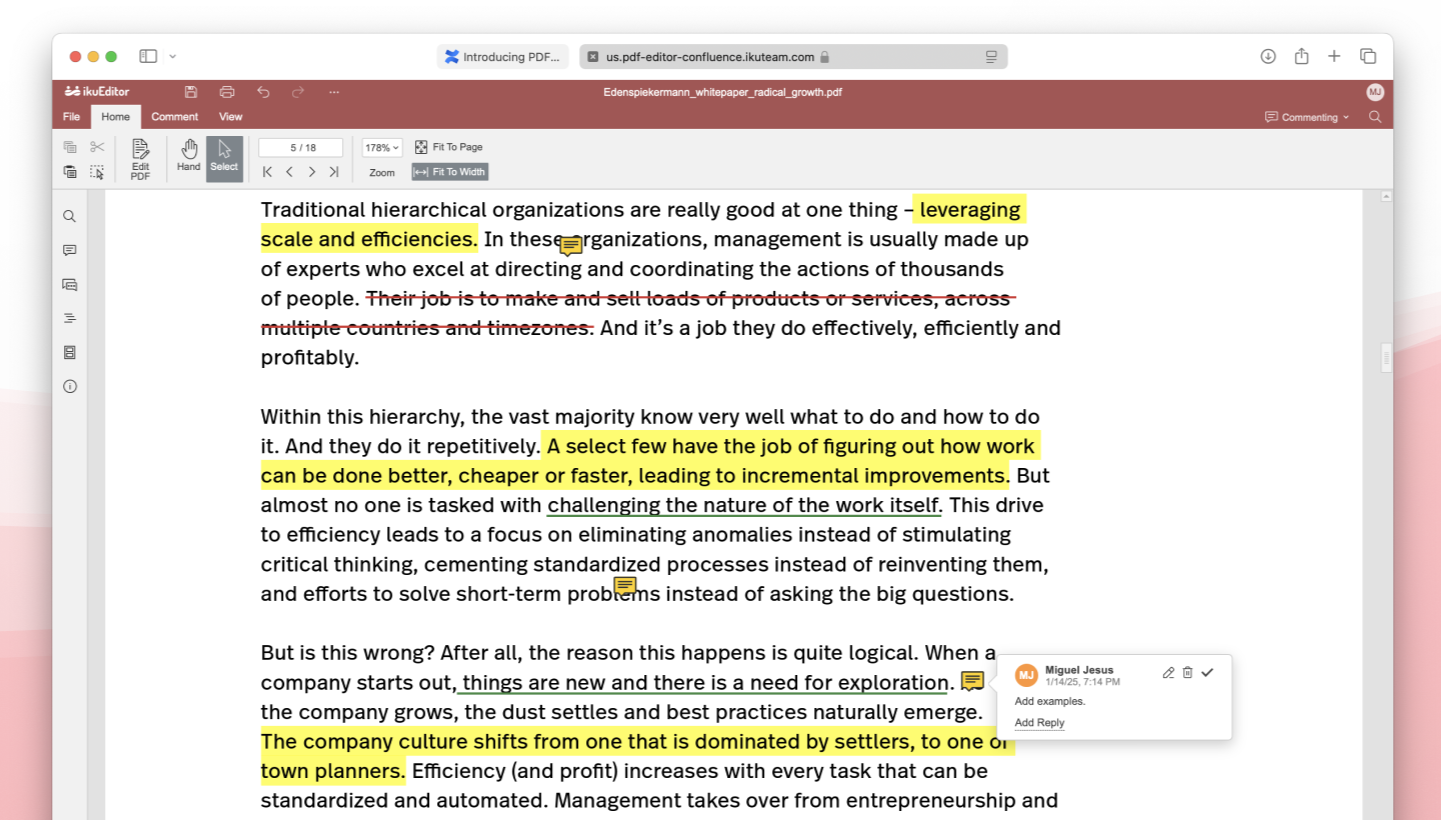Click the ikuEditor logo
This screenshot has width=1441, height=820.
pos(97,92)
